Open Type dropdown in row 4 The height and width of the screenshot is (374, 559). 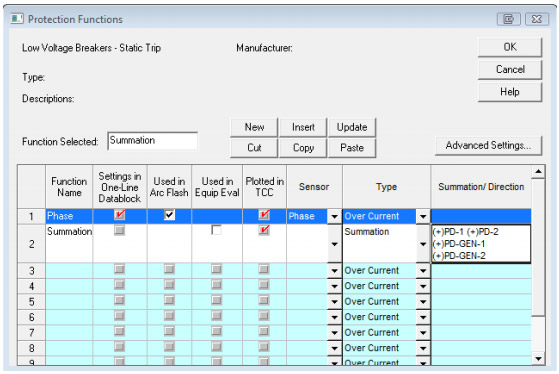[x=423, y=286]
